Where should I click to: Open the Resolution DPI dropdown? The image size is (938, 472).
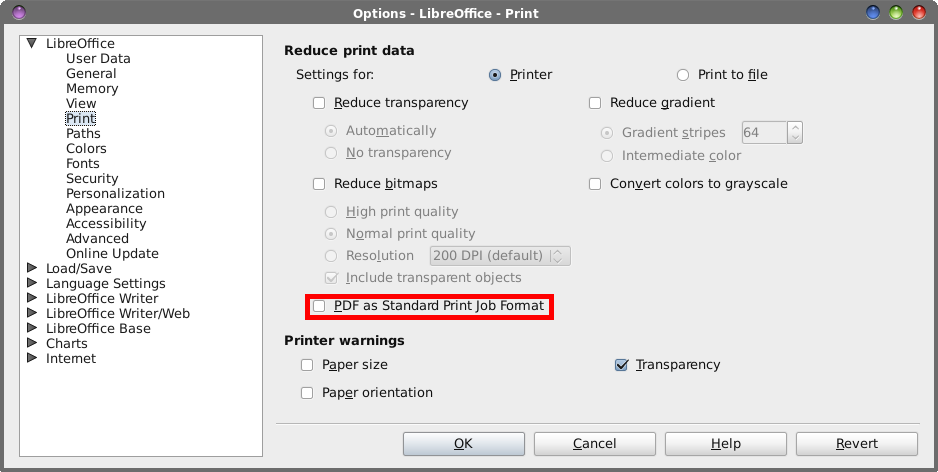500,256
